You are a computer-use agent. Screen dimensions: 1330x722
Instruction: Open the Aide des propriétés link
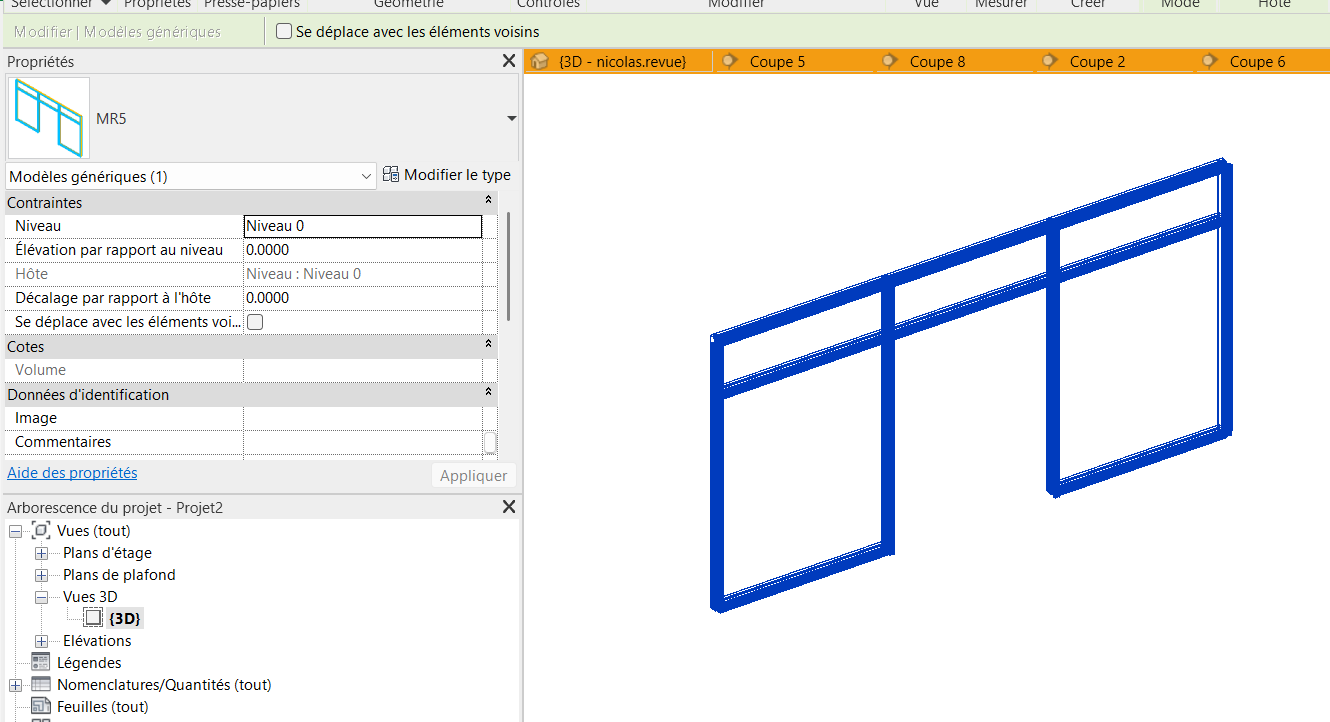pyautogui.click(x=72, y=473)
